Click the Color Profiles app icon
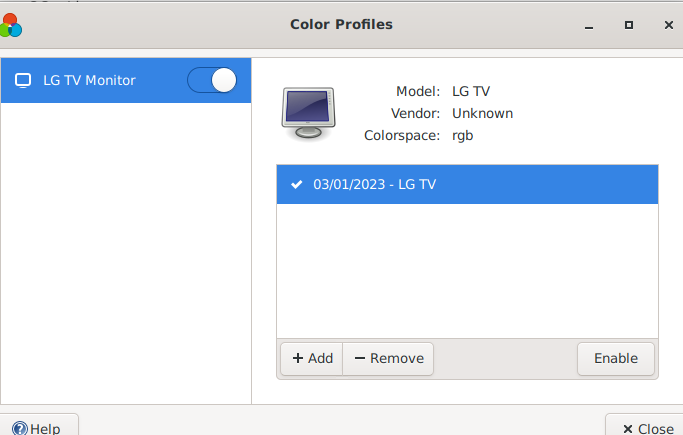The image size is (683, 435). (x=10, y=25)
